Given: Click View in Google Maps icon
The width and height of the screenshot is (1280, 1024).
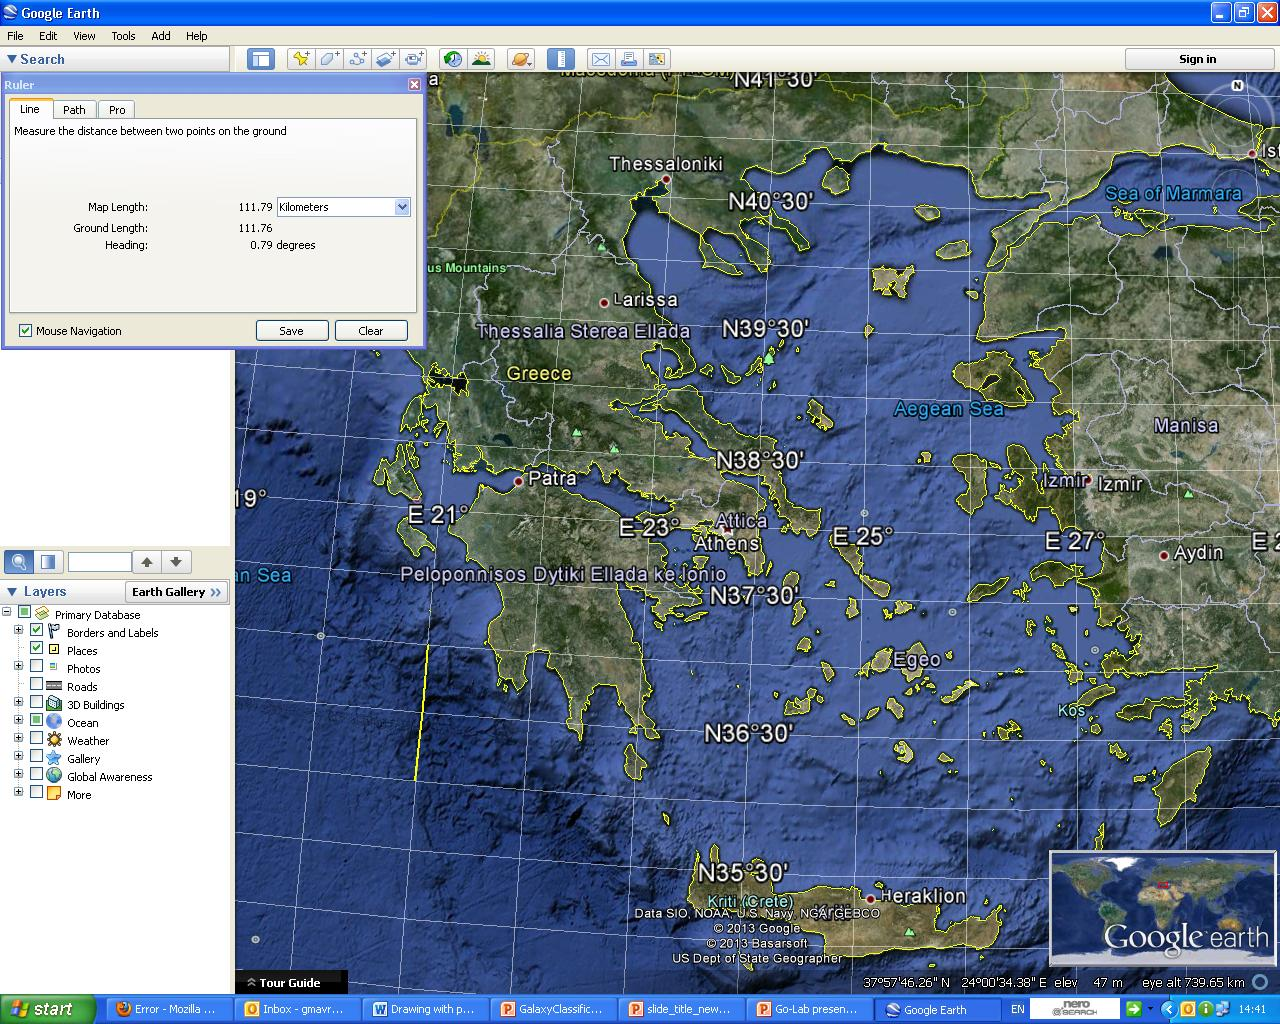Looking at the screenshot, I should (657, 59).
